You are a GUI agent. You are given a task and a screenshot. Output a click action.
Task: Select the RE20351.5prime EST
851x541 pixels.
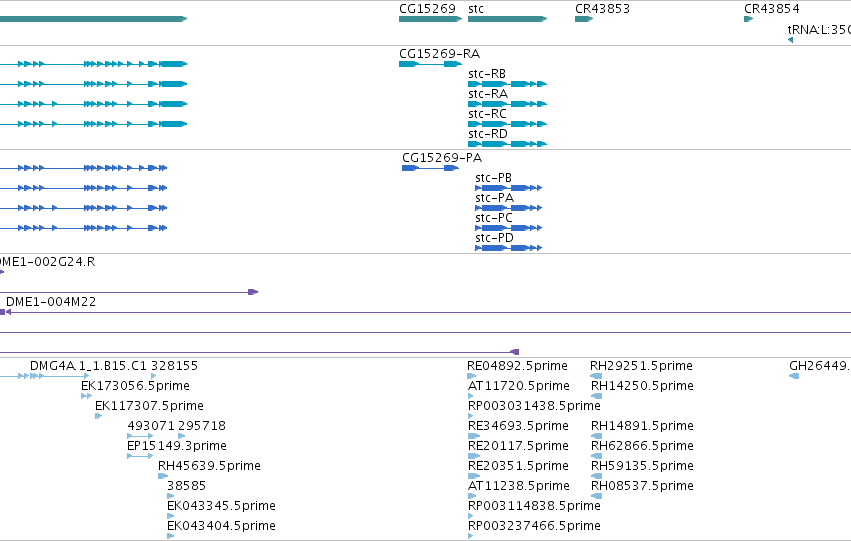[474, 476]
